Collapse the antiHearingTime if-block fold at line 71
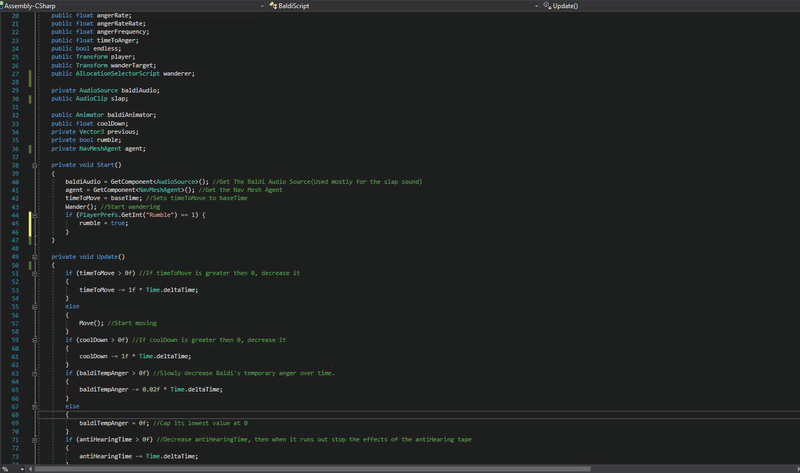The width and height of the screenshot is (800, 473). pos(35,440)
